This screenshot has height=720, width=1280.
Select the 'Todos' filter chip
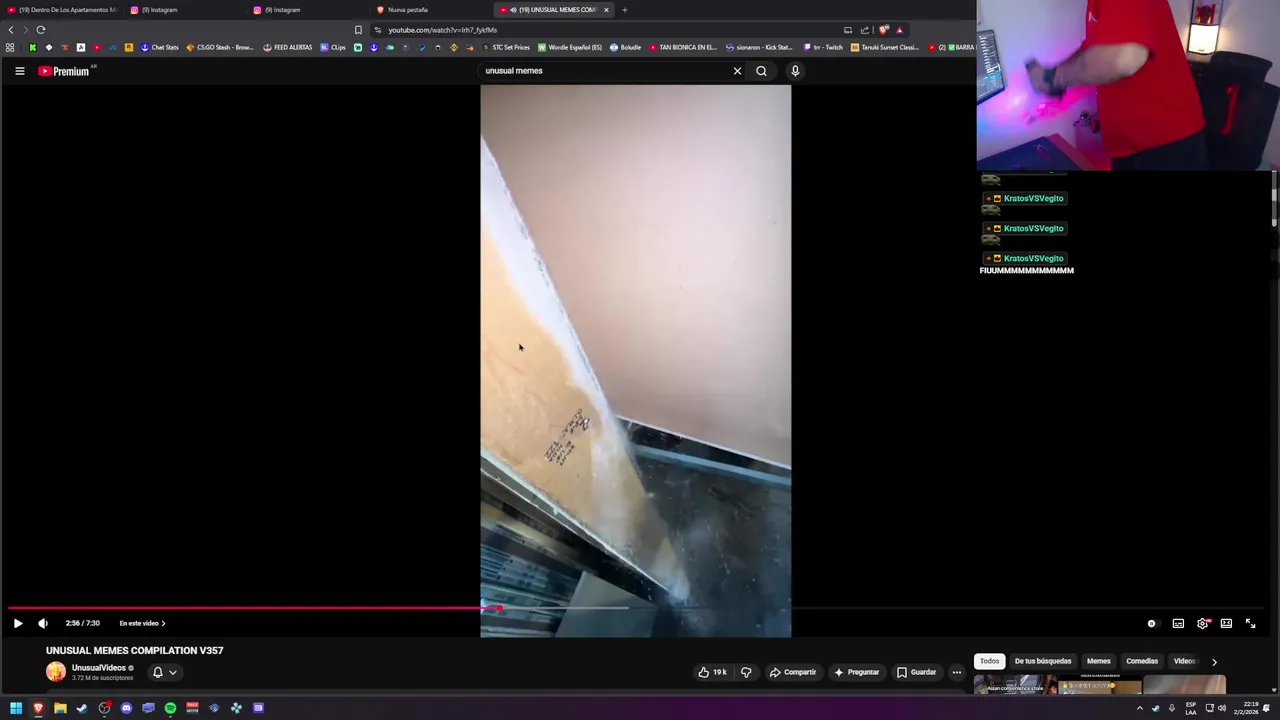[989, 661]
